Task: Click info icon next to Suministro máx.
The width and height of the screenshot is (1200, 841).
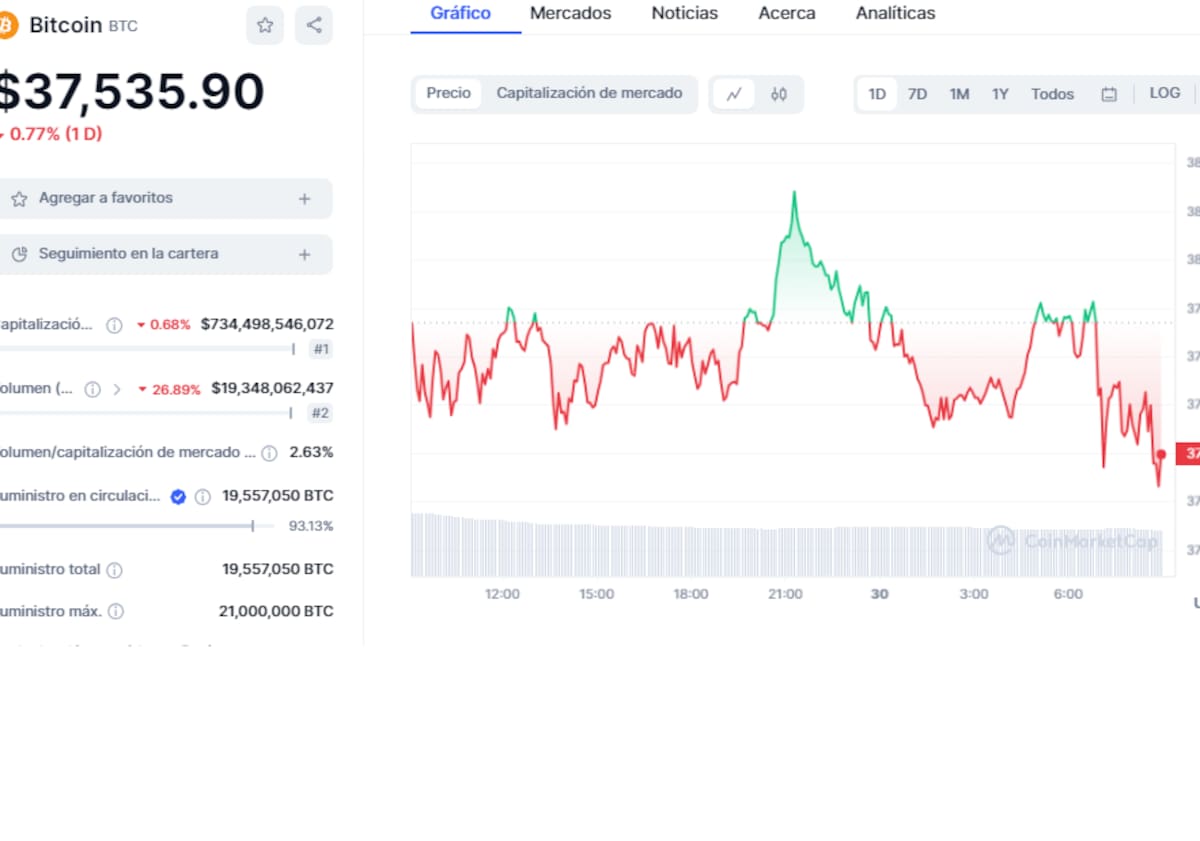Action: tap(116, 611)
